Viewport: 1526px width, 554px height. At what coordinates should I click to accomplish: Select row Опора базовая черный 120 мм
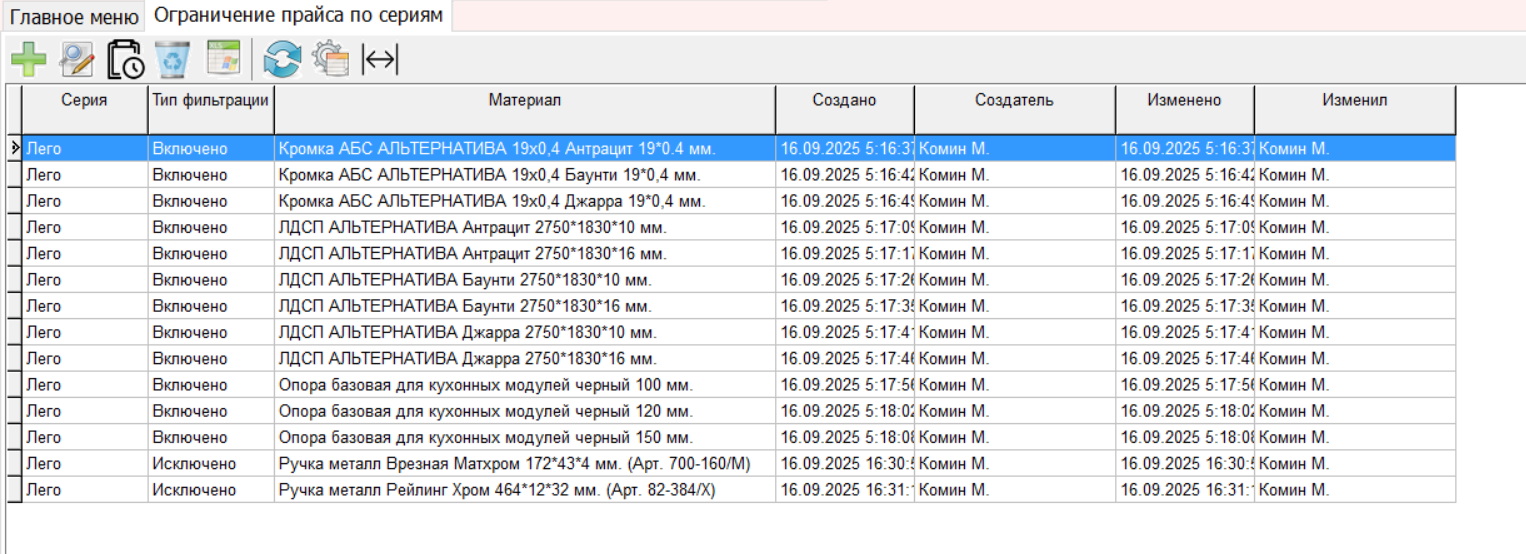point(485,411)
